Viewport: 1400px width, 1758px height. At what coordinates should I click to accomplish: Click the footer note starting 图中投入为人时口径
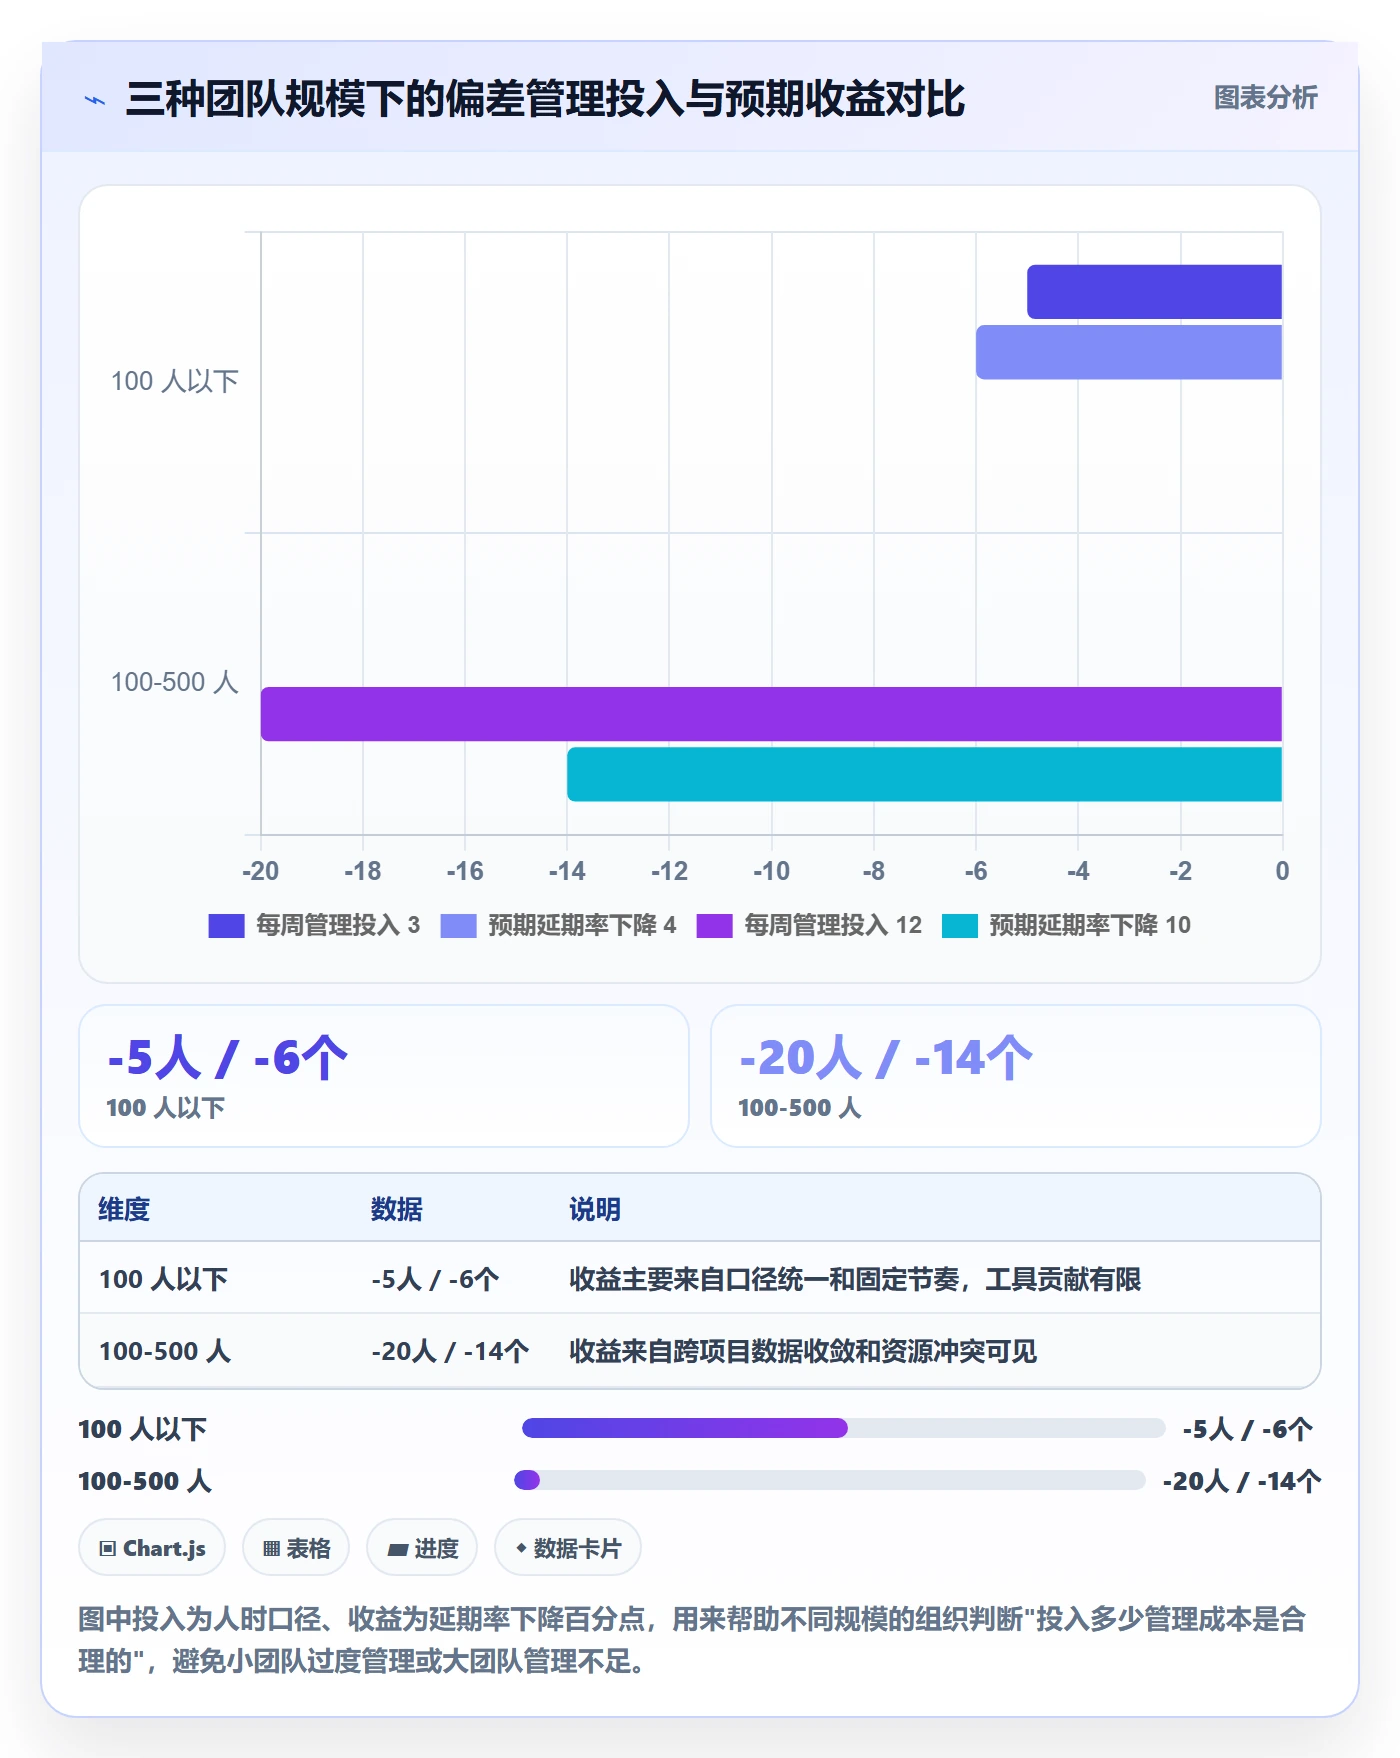pyautogui.click(x=692, y=1640)
